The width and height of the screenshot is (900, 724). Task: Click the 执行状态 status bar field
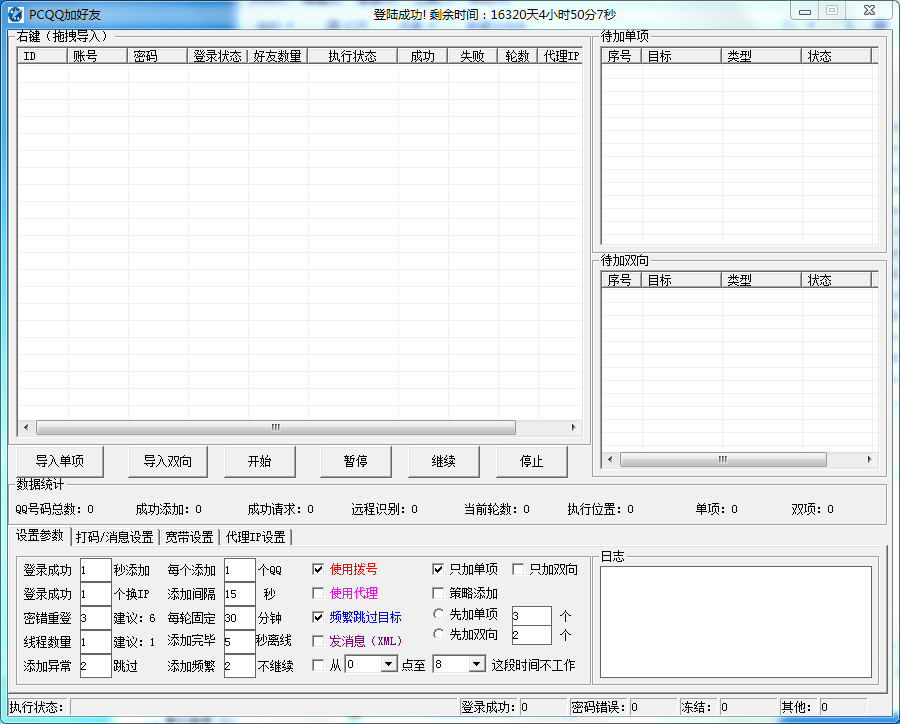[264, 707]
